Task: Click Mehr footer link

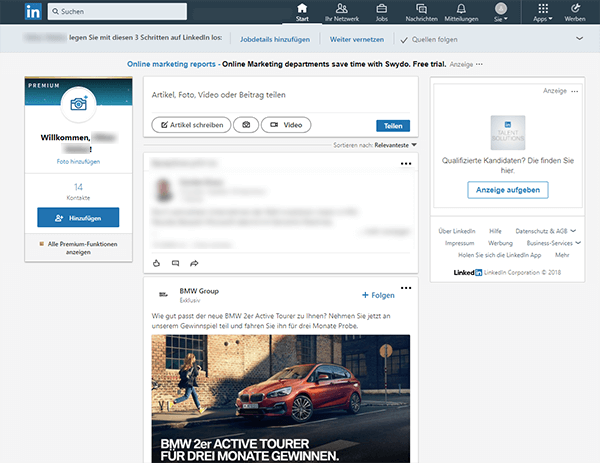Action: [562, 255]
